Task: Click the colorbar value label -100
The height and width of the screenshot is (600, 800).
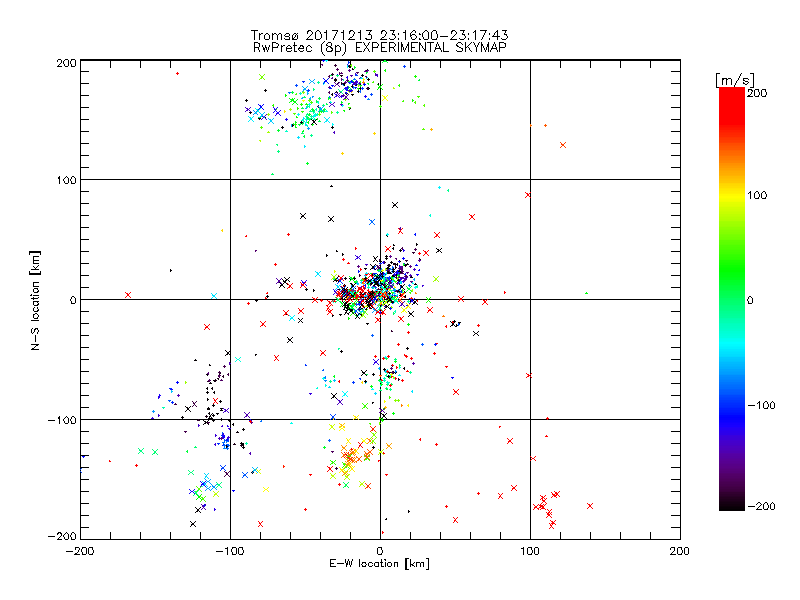Action: [x=761, y=405]
